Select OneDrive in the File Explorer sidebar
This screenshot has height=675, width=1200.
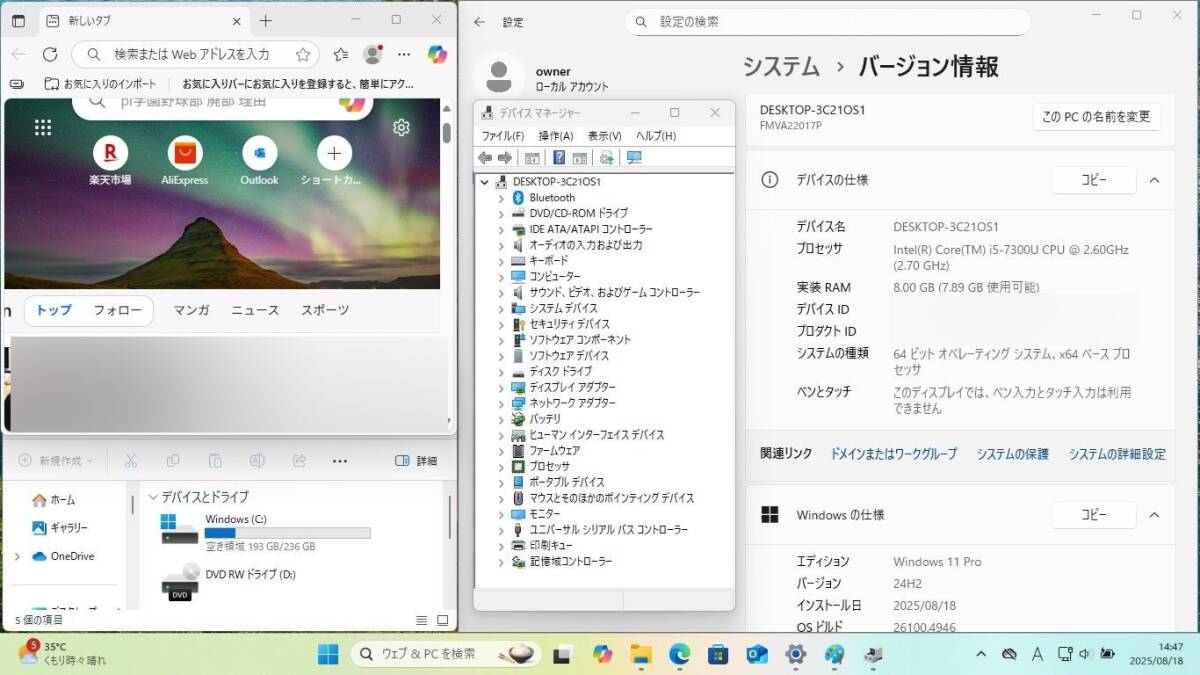(74, 556)
